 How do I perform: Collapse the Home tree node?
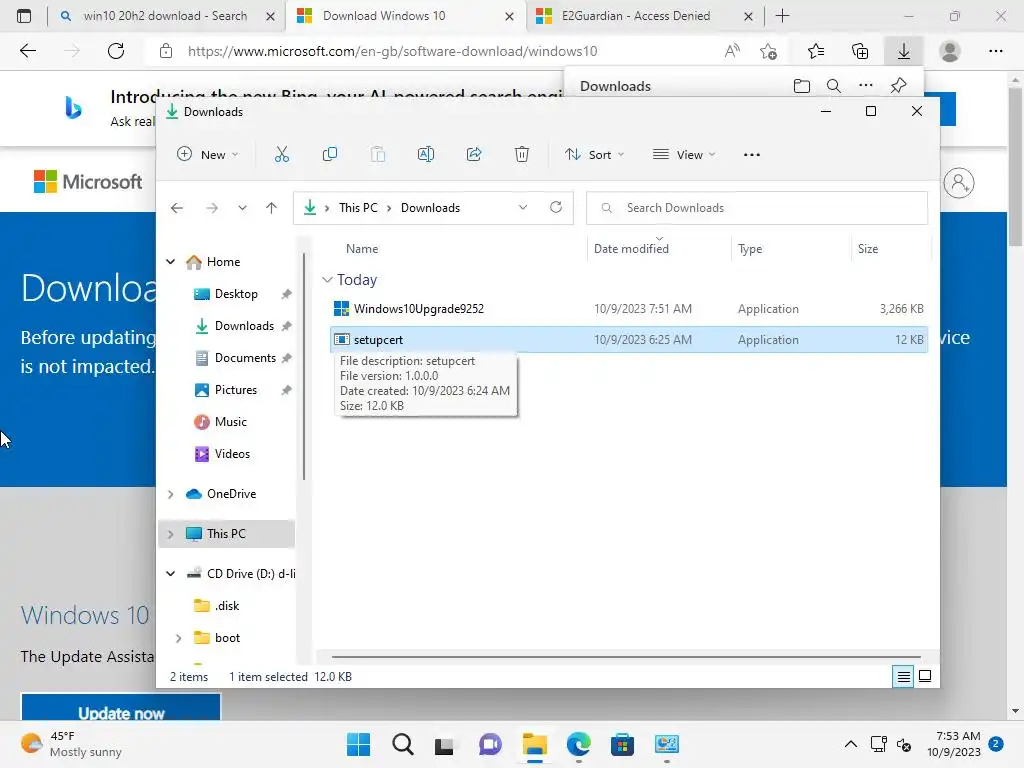(x=170, y=262)
